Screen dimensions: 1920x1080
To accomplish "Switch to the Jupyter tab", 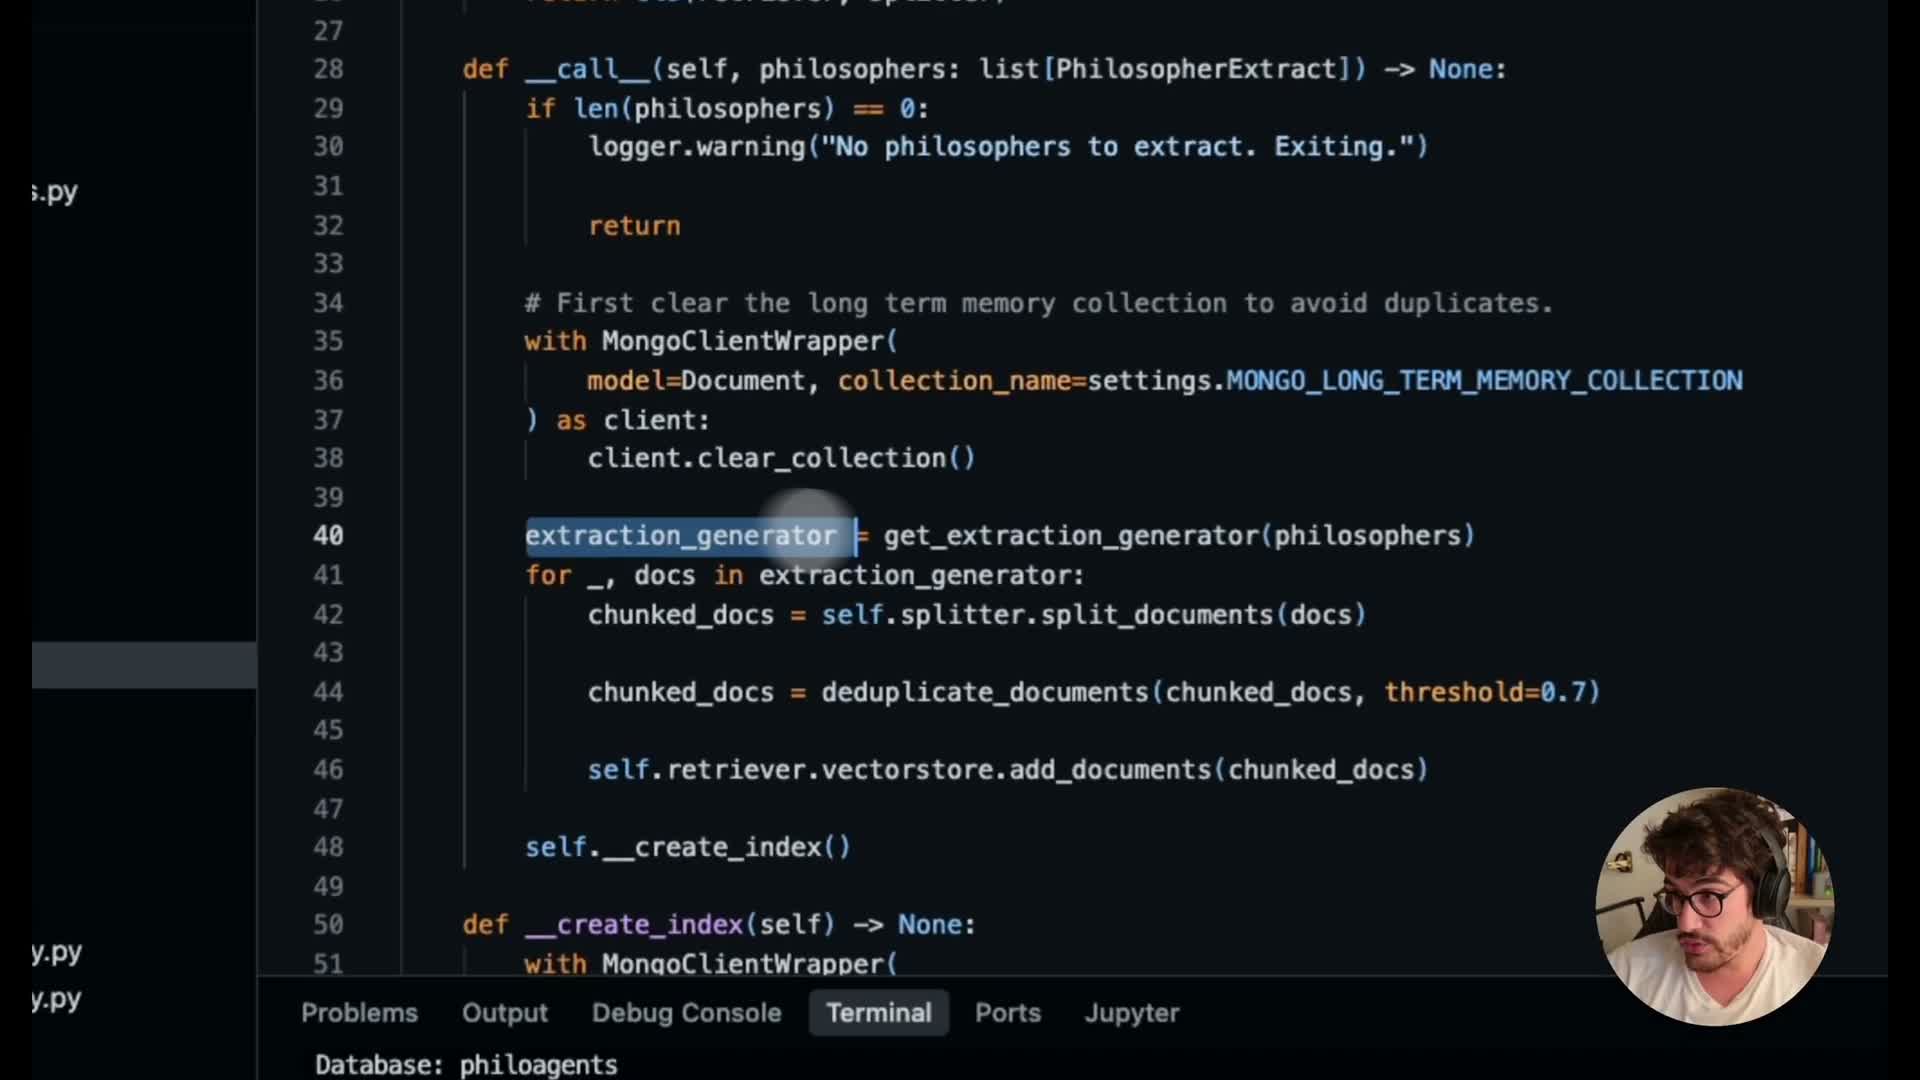I will [1131, 1013].
